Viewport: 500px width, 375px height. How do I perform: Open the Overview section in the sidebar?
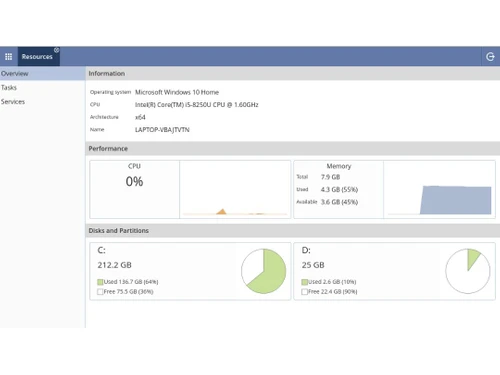click(42, 73)
